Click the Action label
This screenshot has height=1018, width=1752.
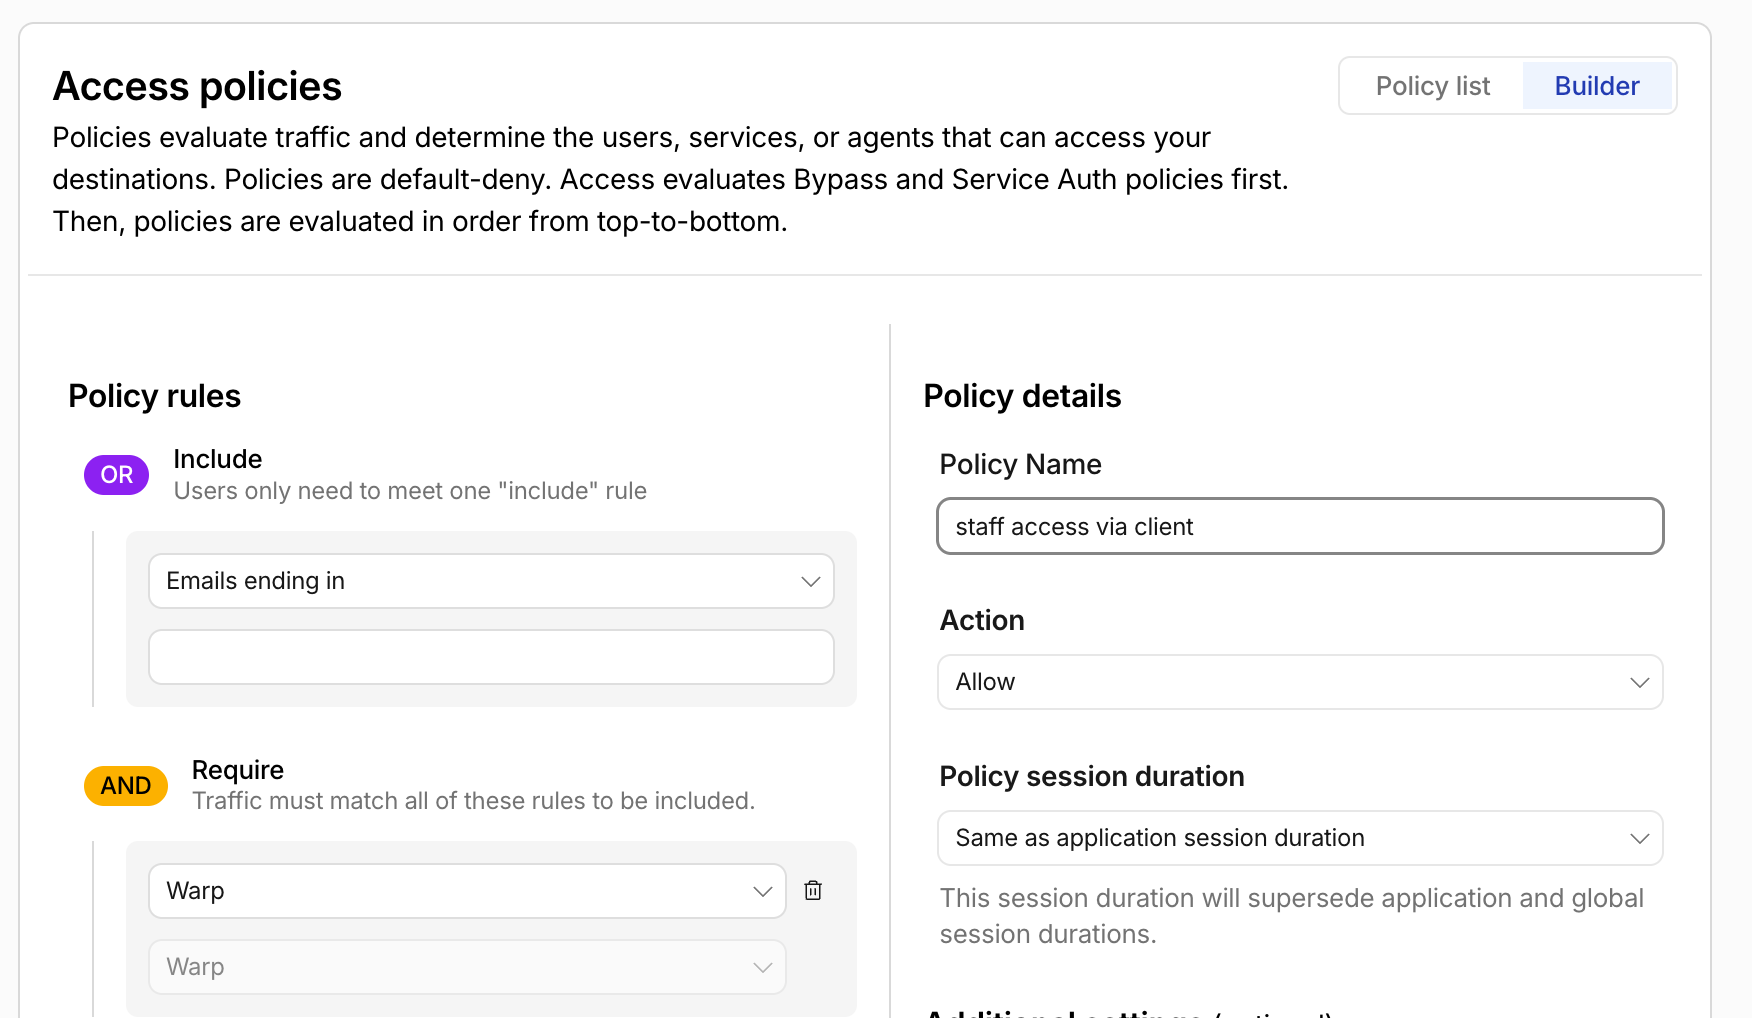[982, 620]
